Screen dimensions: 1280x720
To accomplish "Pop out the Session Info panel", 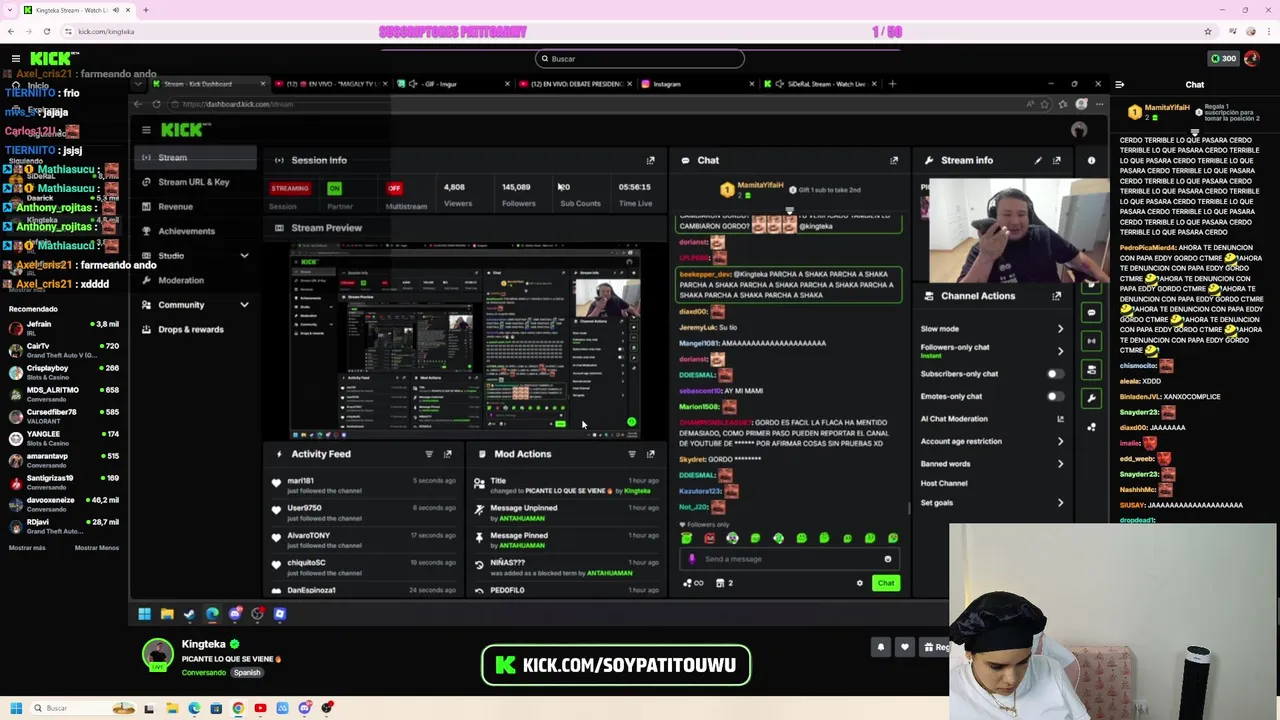I will 650,160.
